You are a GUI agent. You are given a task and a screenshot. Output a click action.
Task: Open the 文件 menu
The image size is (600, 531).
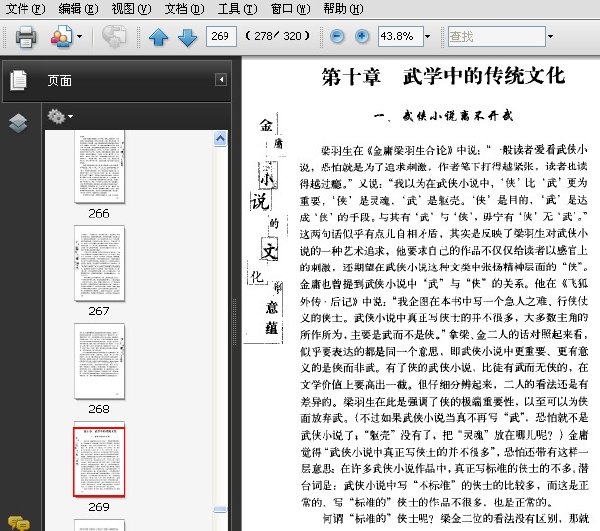click(25, 8)
